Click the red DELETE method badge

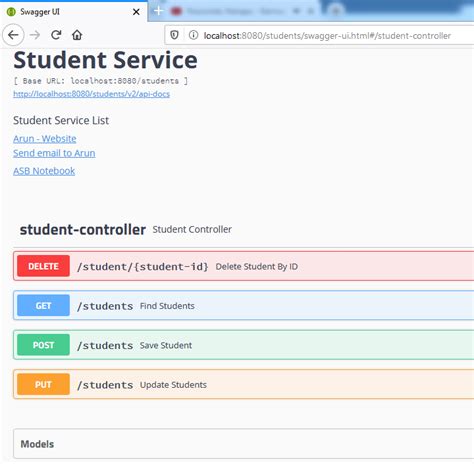43,266
